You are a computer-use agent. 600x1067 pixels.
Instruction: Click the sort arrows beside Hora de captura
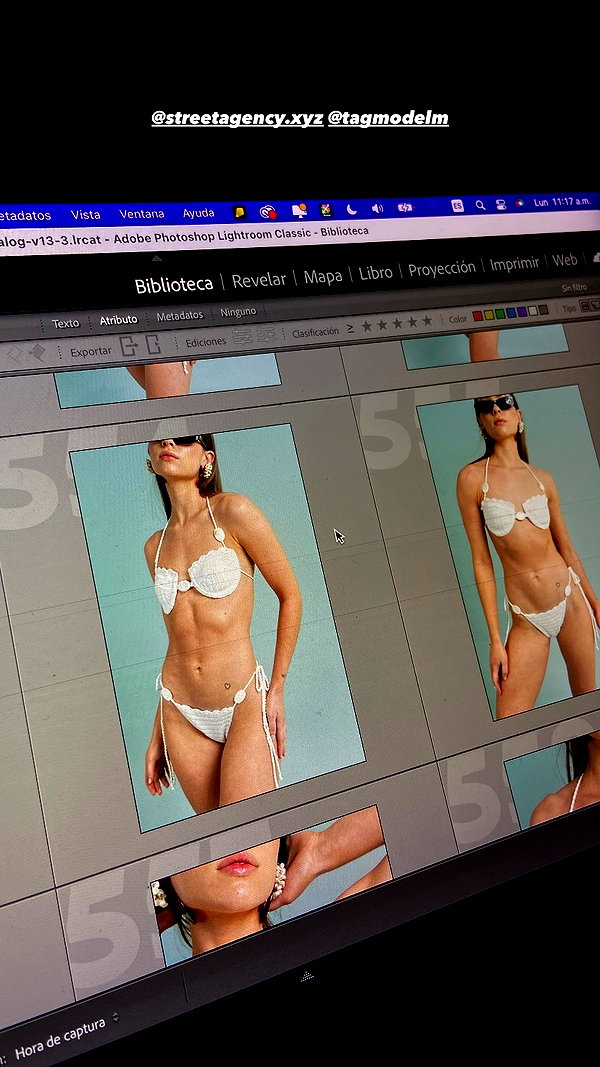[x=115, y=1017]
